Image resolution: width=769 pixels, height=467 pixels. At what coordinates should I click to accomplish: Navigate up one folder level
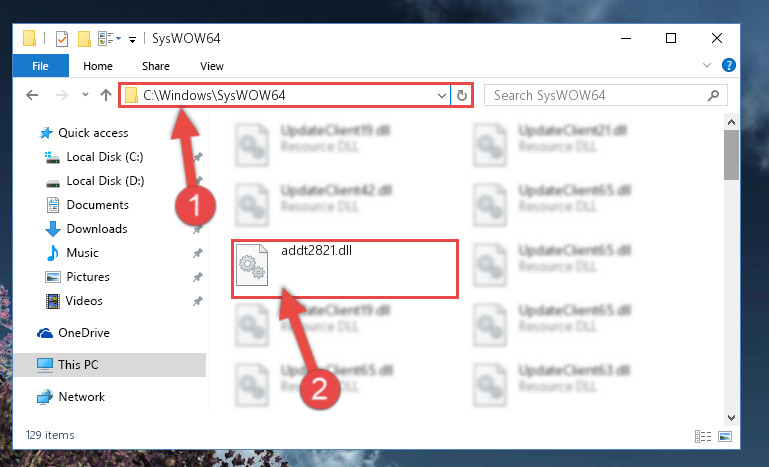click(106, 95)
